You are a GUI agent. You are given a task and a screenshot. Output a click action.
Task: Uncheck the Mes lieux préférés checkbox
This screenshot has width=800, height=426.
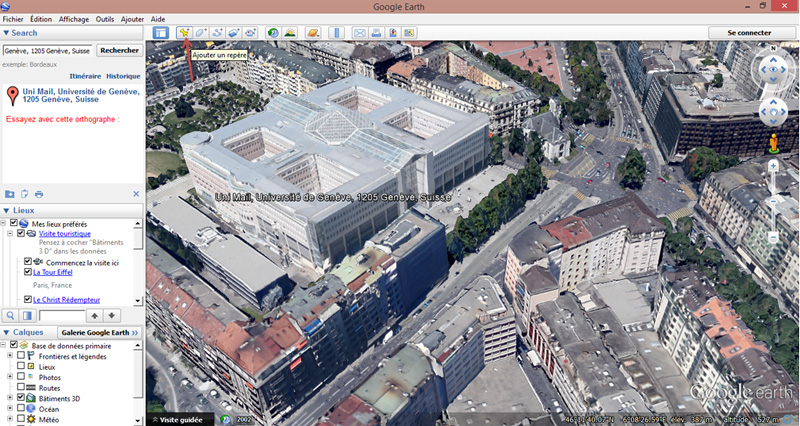click(x=14, y=223)
